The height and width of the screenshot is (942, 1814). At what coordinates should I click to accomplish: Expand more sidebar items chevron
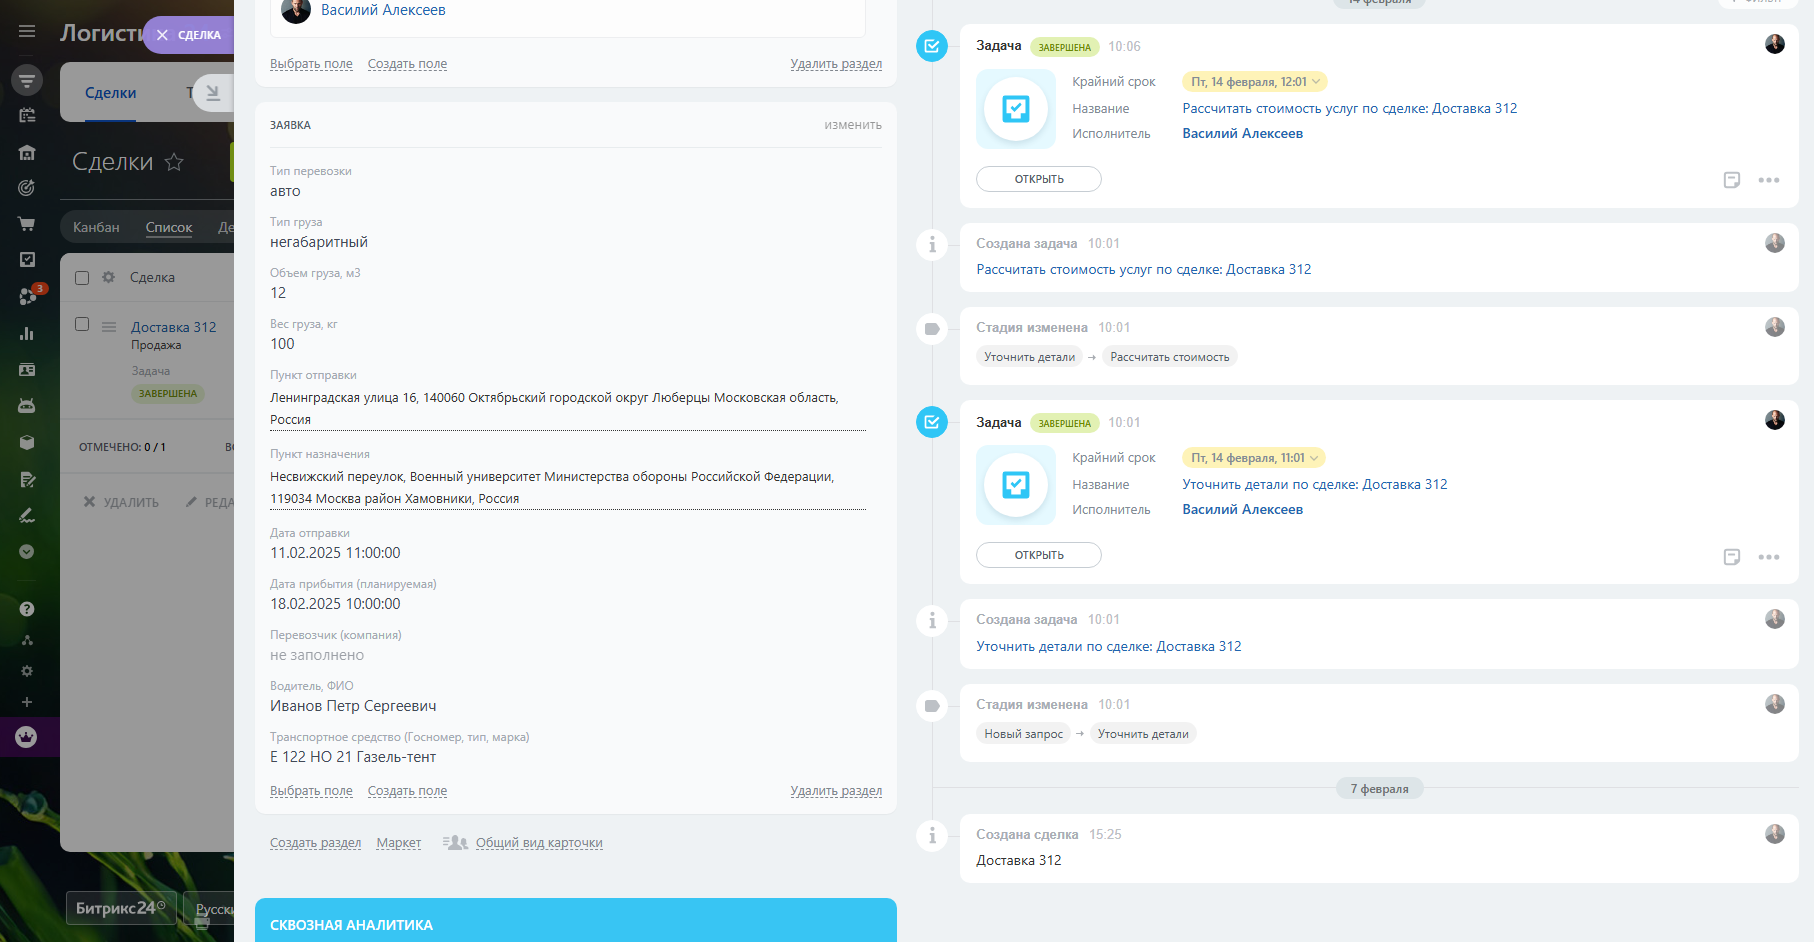(x=27, y=552)
